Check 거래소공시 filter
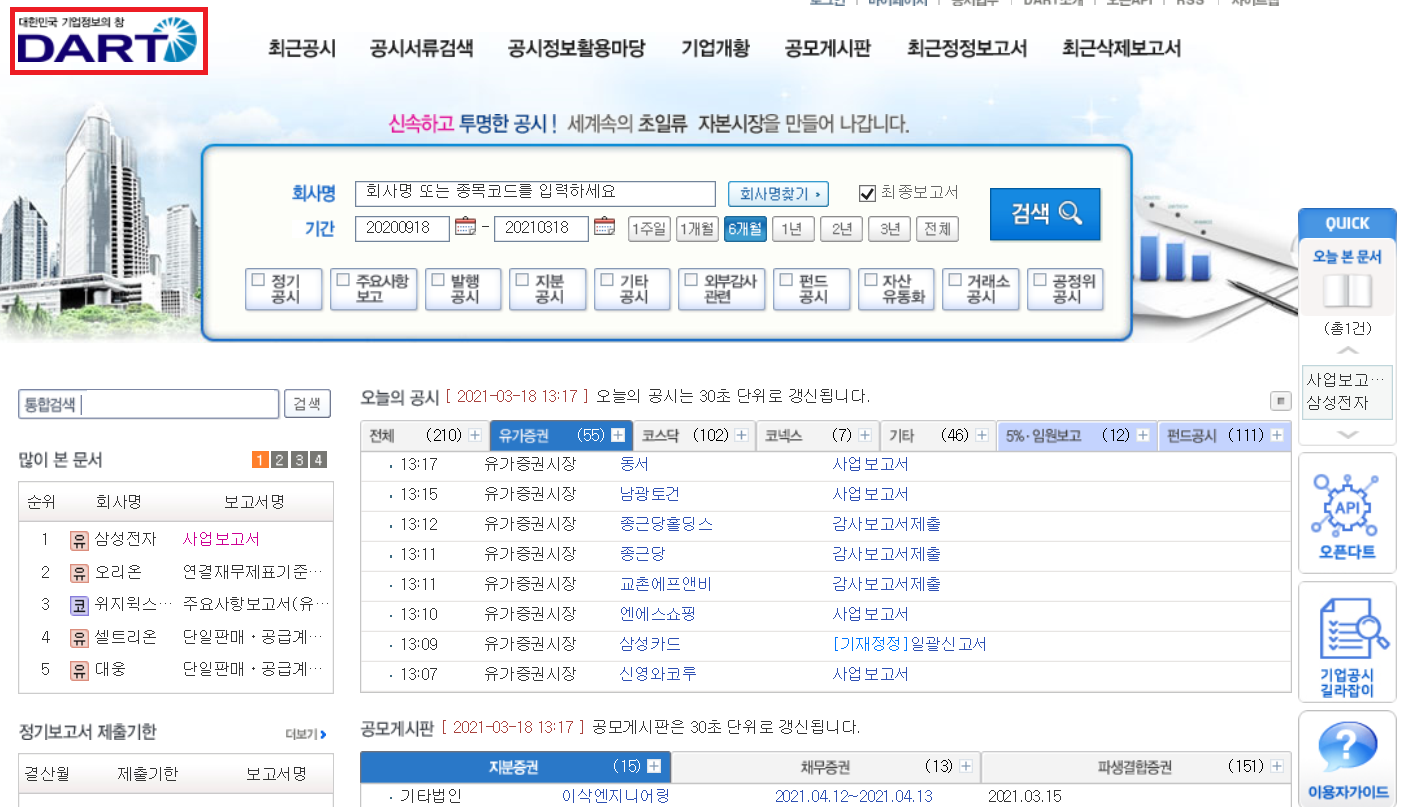Viewport: 1407px width, 807px height. click(954, 281)
